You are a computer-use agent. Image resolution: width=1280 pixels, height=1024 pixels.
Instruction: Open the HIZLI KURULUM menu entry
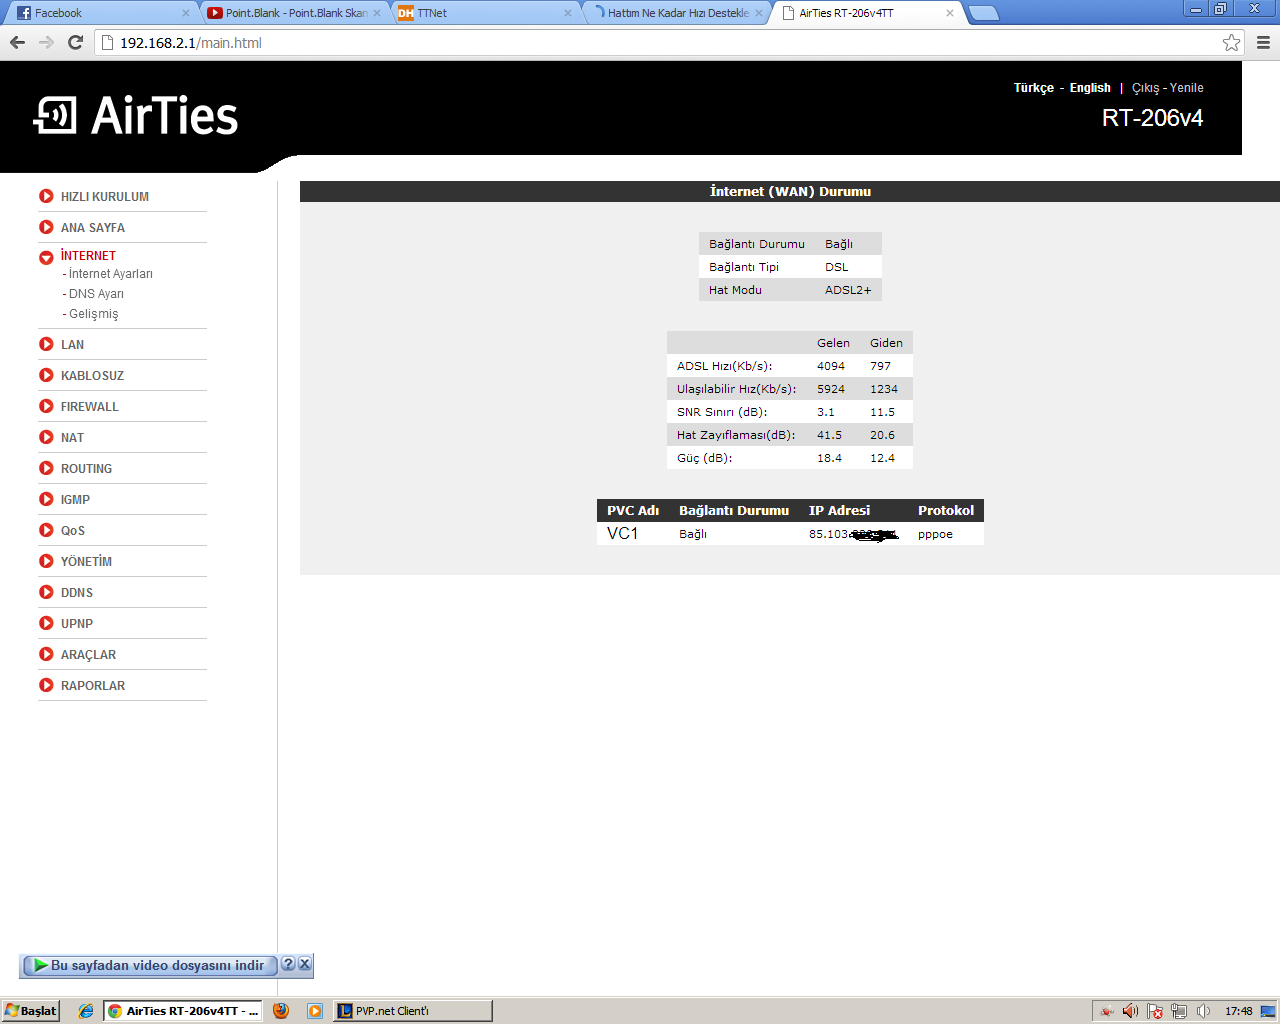[x=105, y=197]
